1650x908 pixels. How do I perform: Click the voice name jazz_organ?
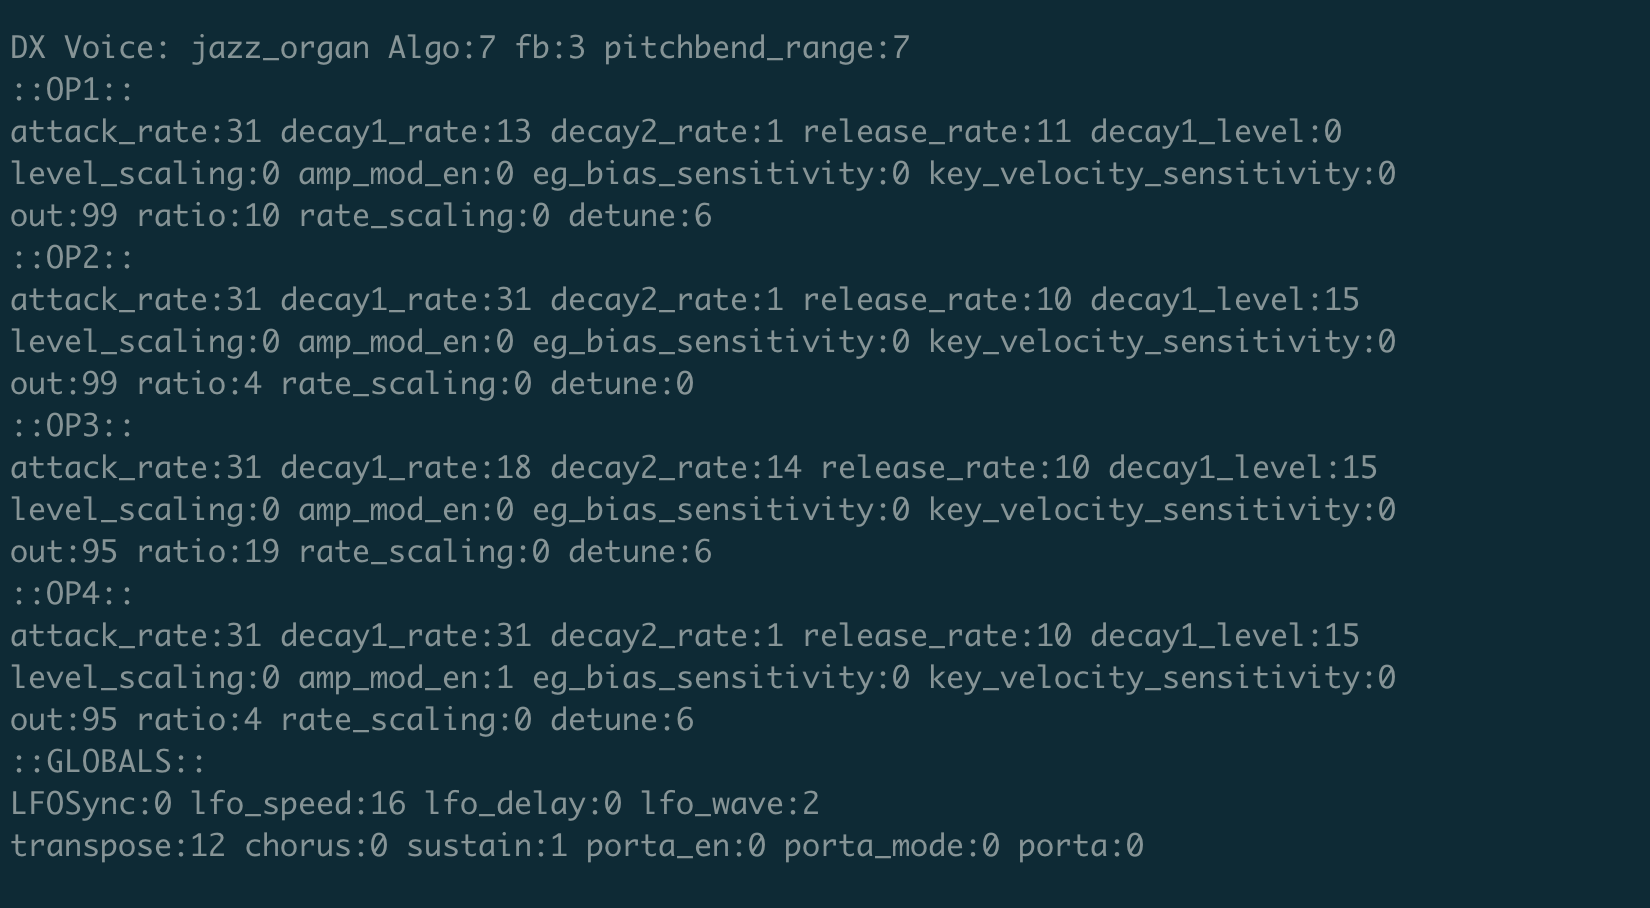click(x=280, y=48)
